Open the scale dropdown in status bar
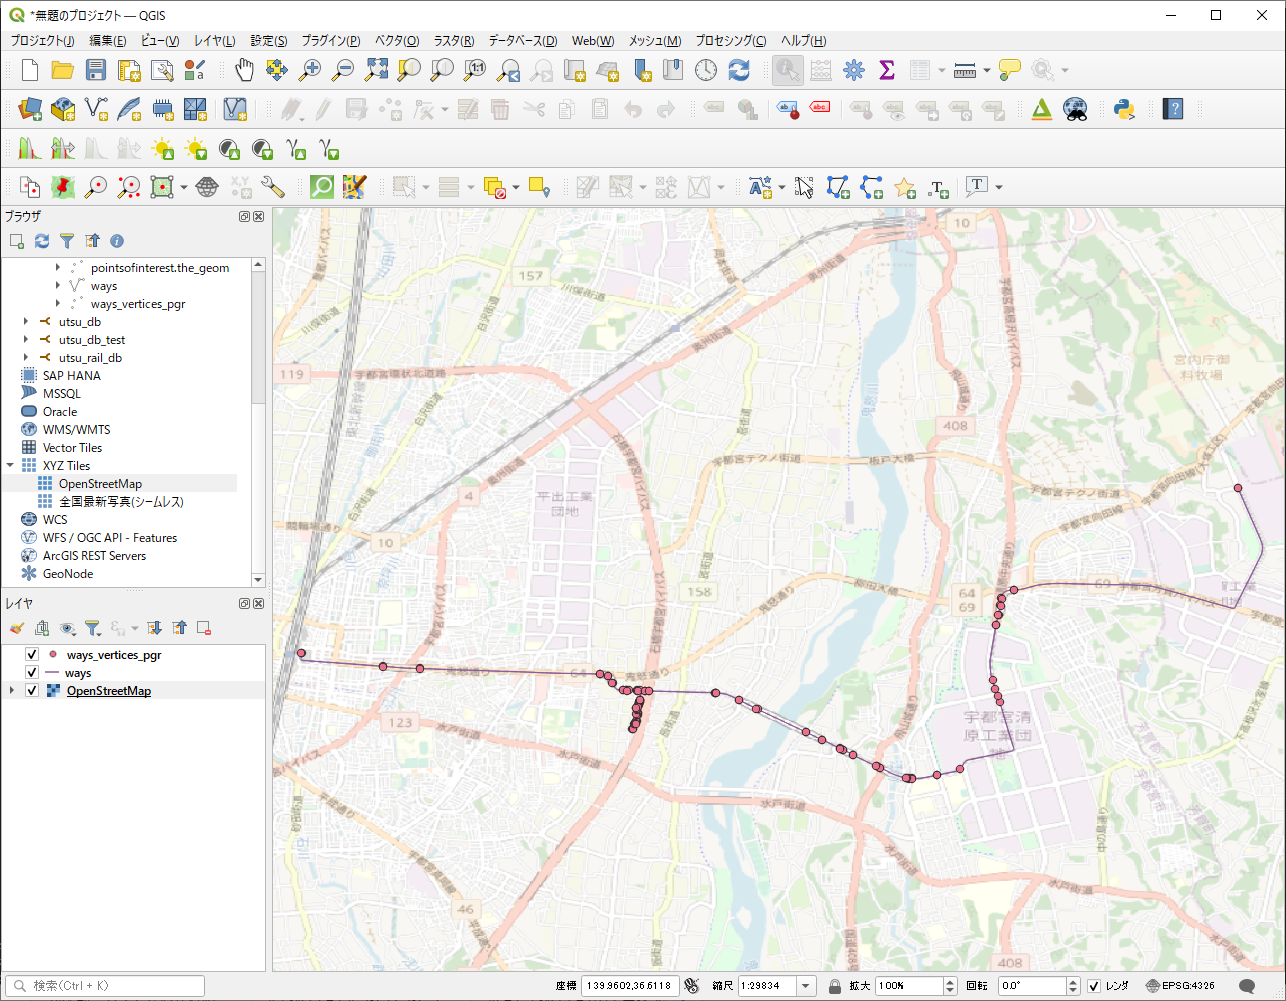1286x1001 pixels. coord(806,986)
